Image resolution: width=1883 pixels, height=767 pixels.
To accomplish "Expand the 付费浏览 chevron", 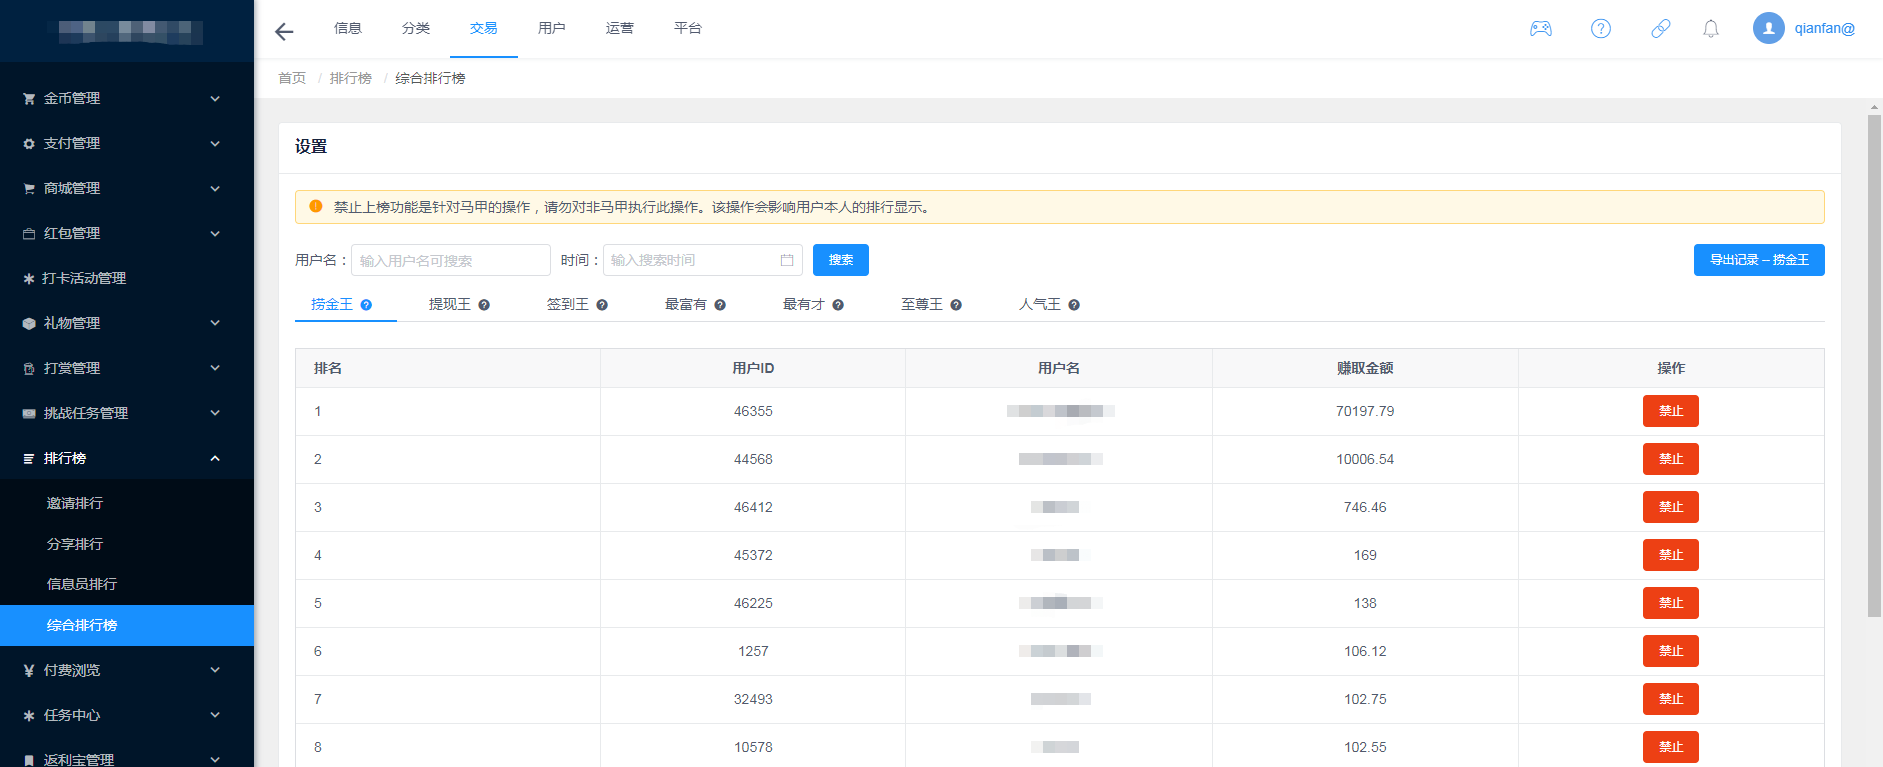I will click(215, 670).
